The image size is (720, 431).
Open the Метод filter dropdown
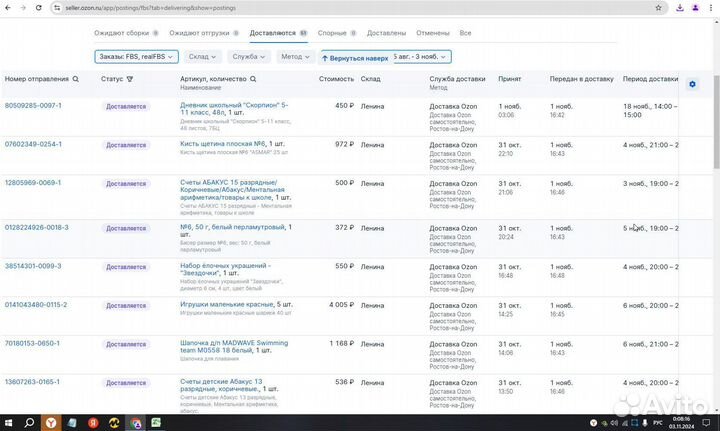(295, 57)
